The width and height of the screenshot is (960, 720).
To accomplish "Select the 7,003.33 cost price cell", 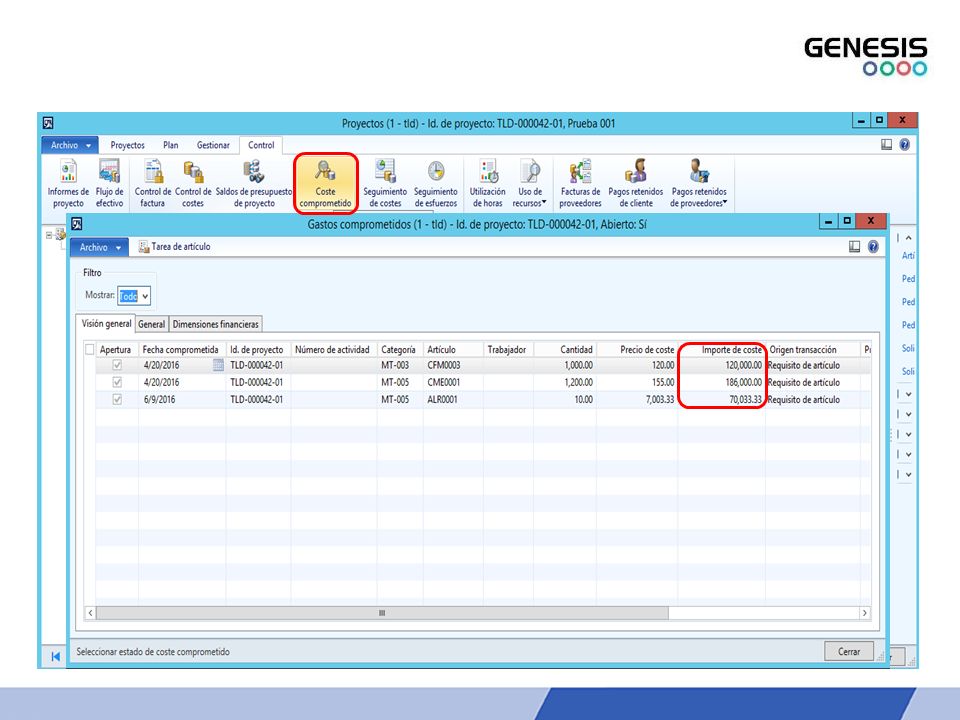I will tap(637, 399).
